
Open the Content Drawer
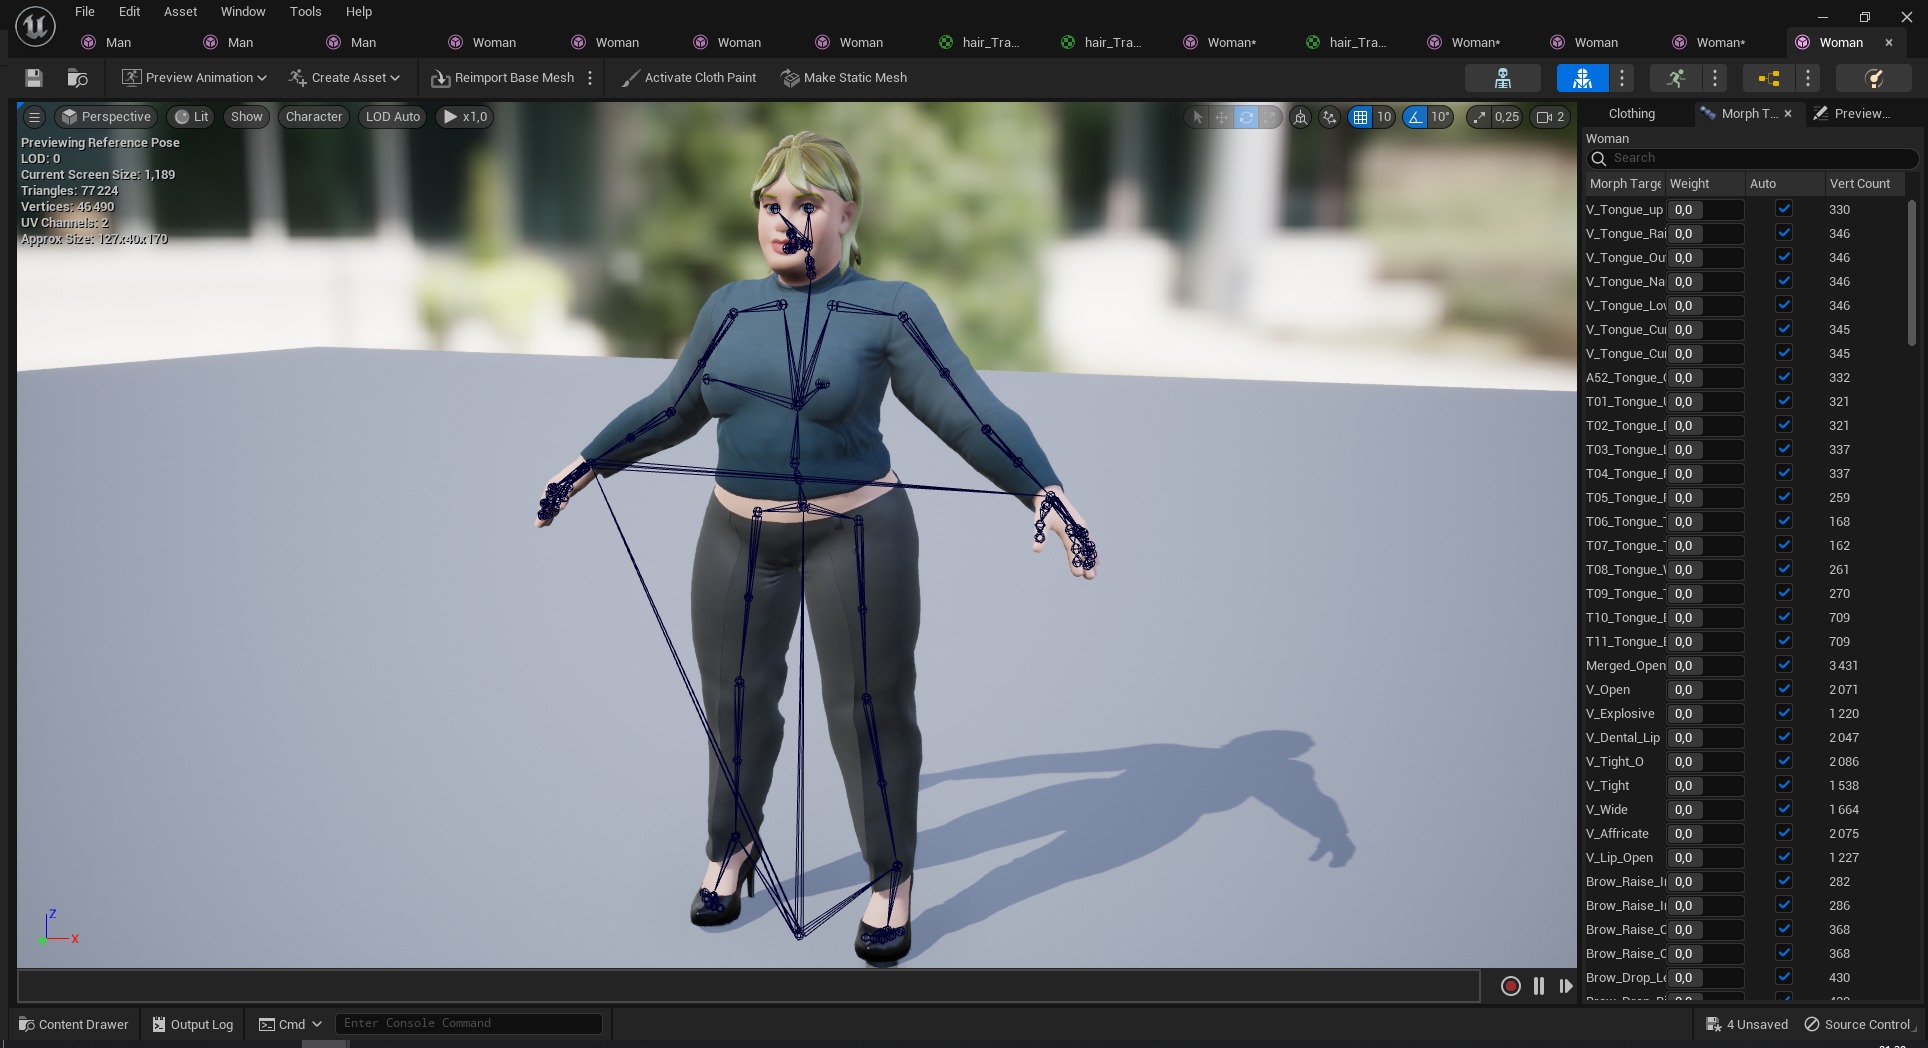(x=74, y=1024)
